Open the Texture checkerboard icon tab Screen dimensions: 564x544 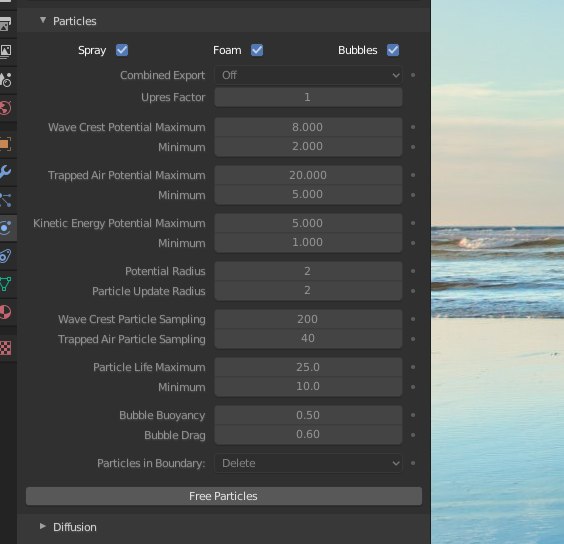pyautogui.click(x=5, y=348)
